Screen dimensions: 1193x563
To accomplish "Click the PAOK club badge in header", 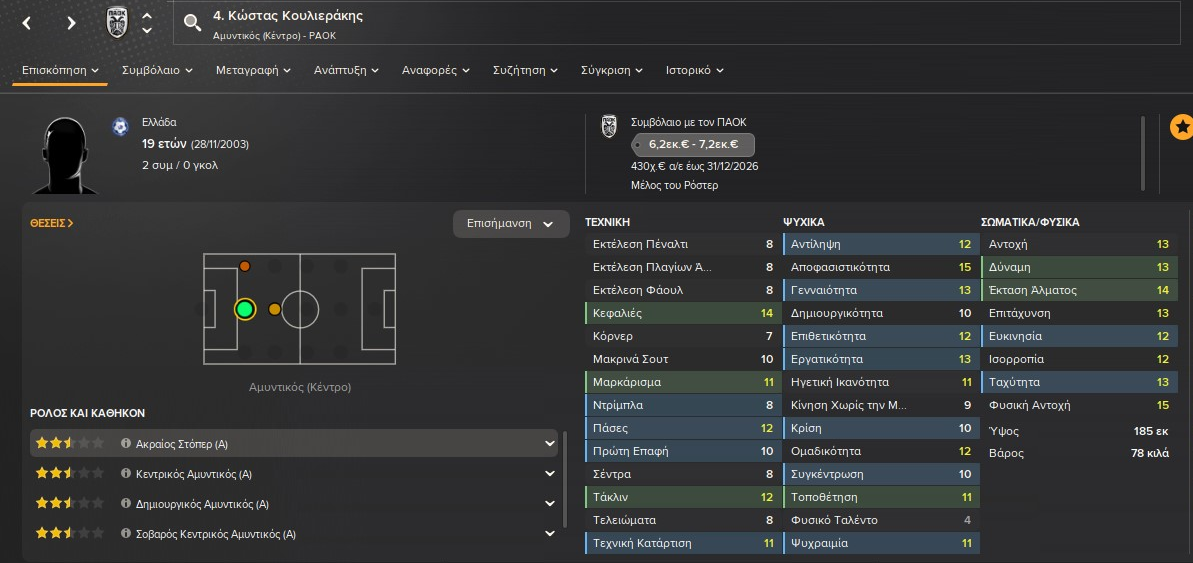I will pyautogui.click(x=118, y=22).
